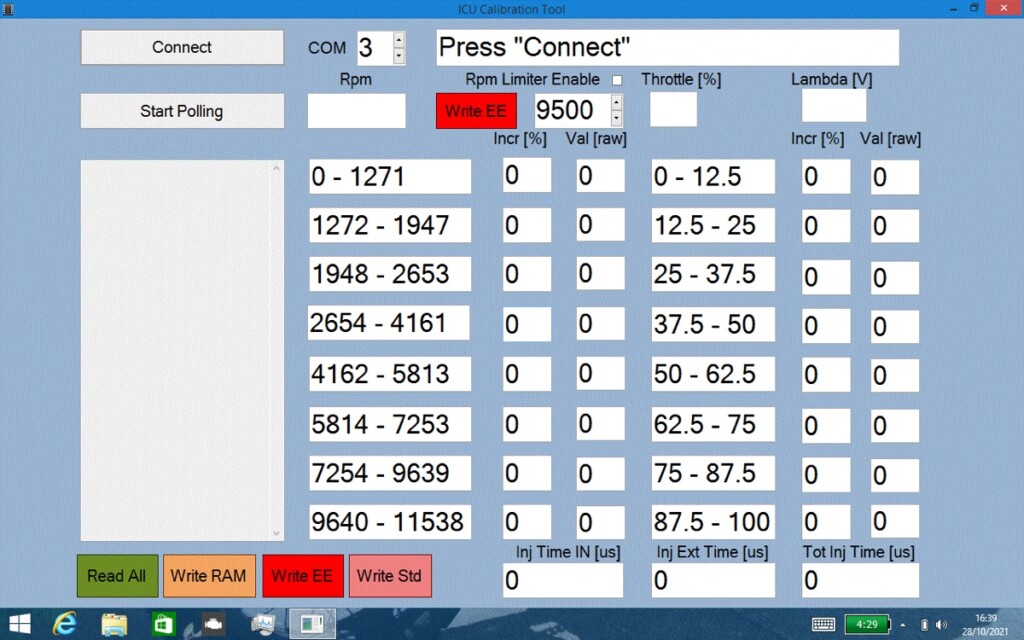Screen dimensions: 1024x640
Task: Click the battery indicator showing 4:29
Action: click(867, 624)
